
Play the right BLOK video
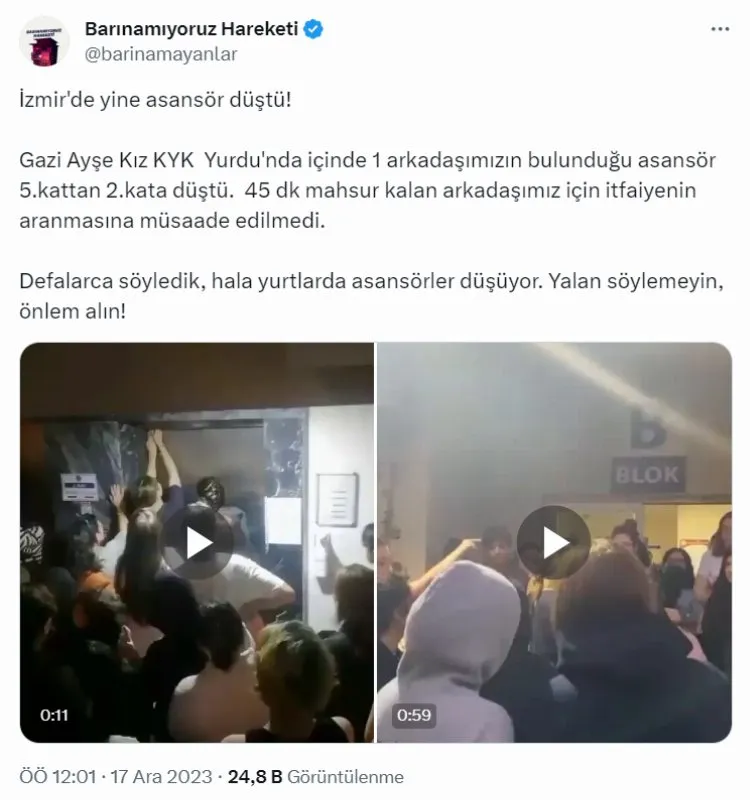(554, 542)
